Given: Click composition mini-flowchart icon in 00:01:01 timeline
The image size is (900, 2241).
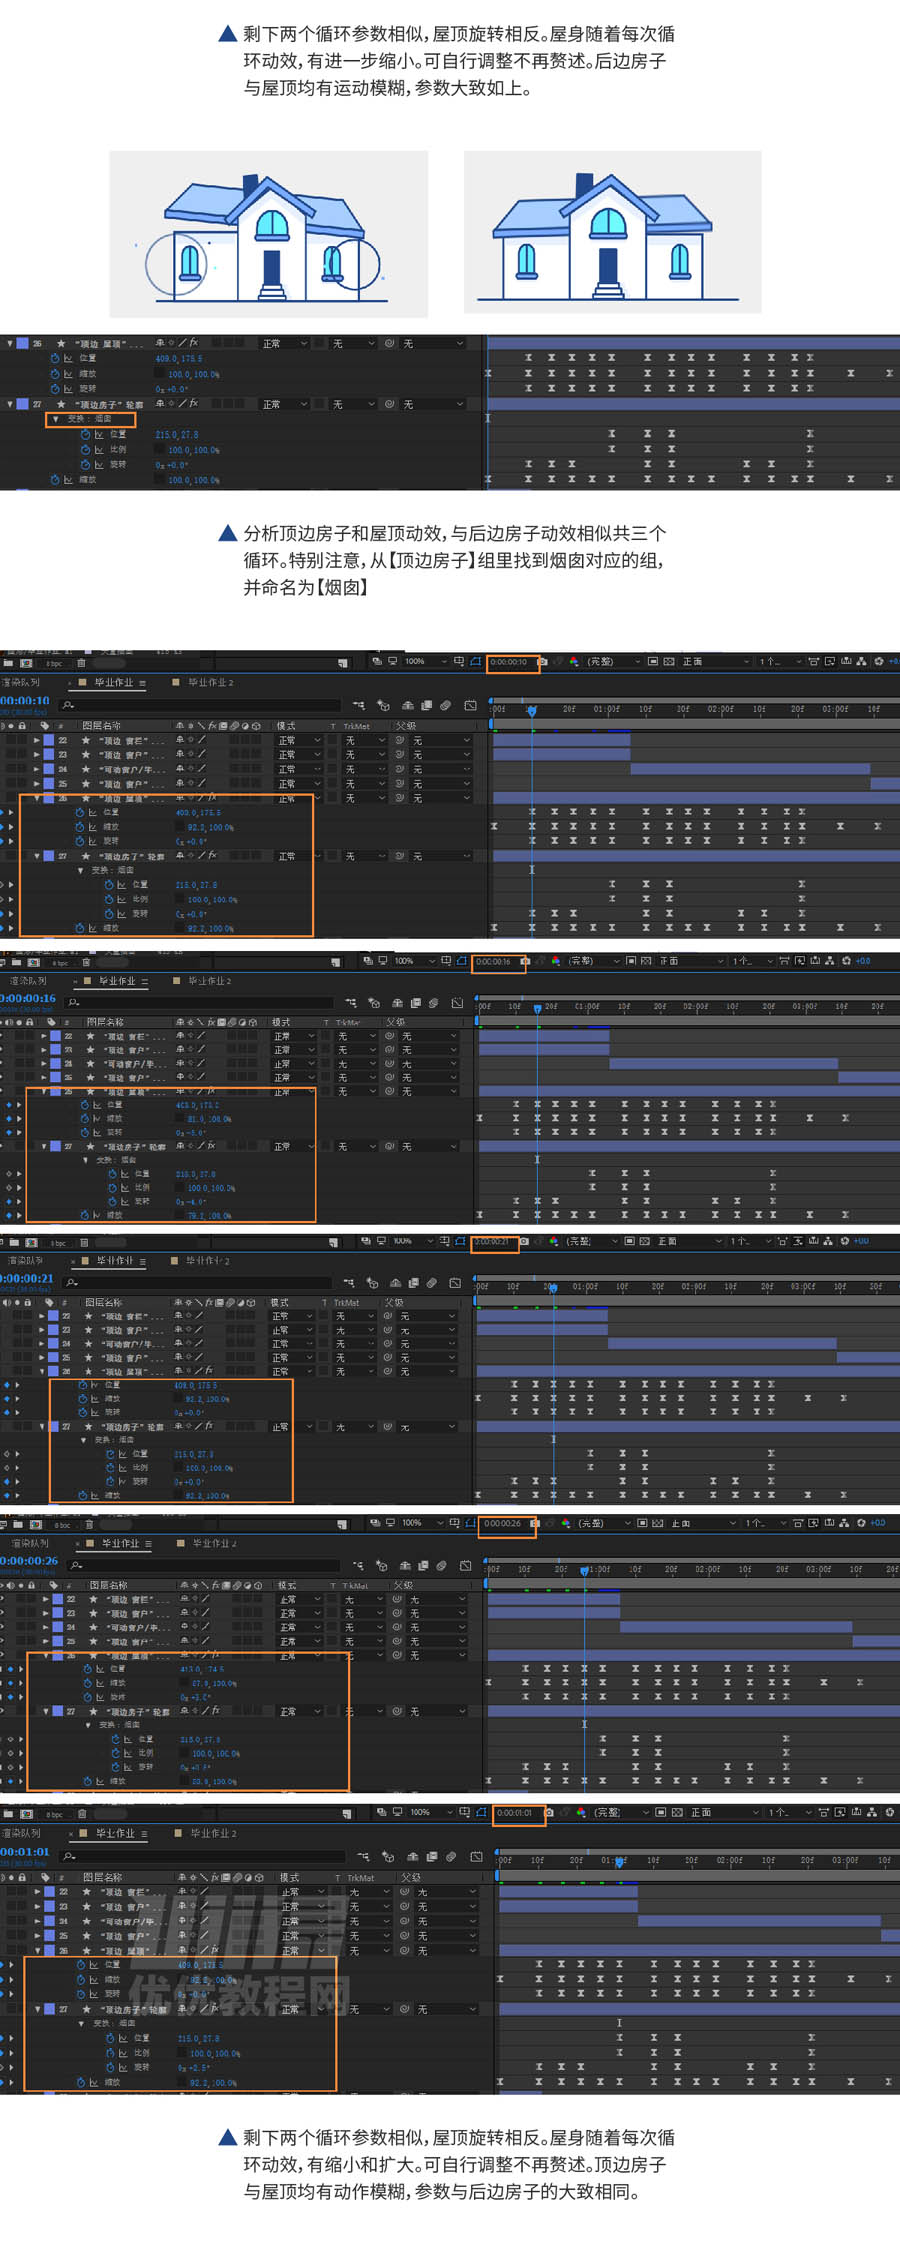Looking at the screenshot, I should coord(363,1856).
